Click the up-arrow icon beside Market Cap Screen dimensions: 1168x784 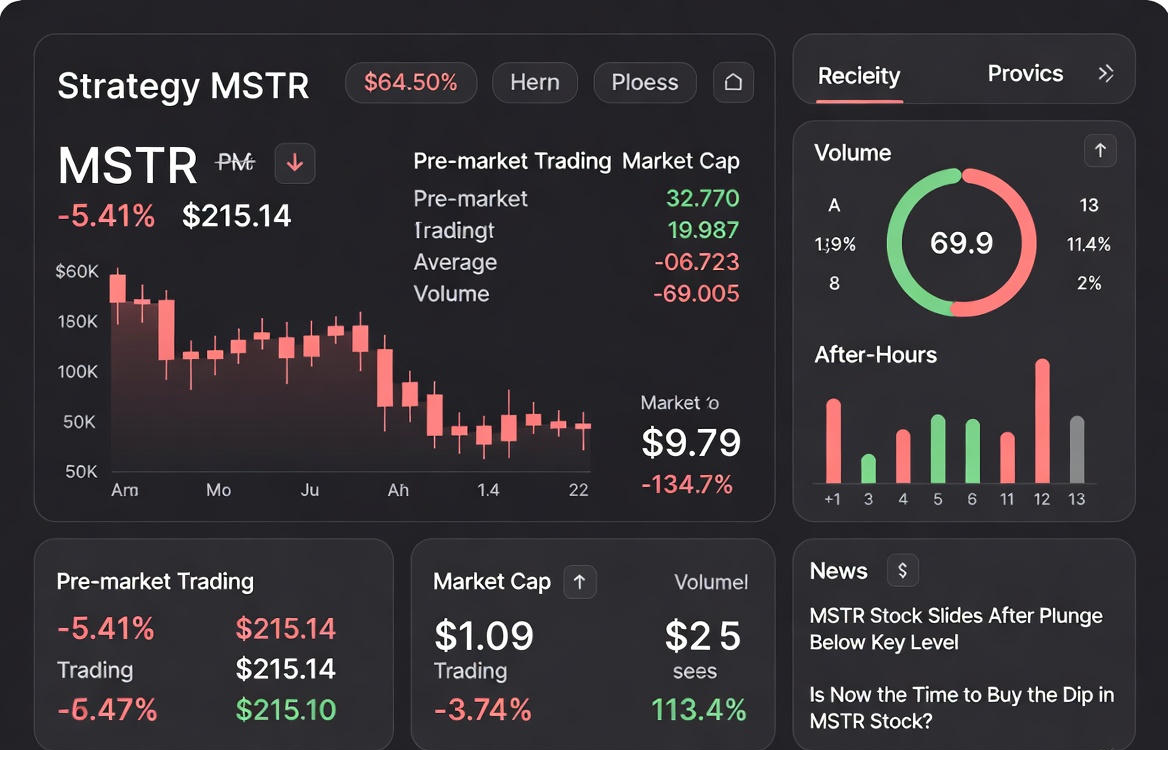[x=580, y=582]
